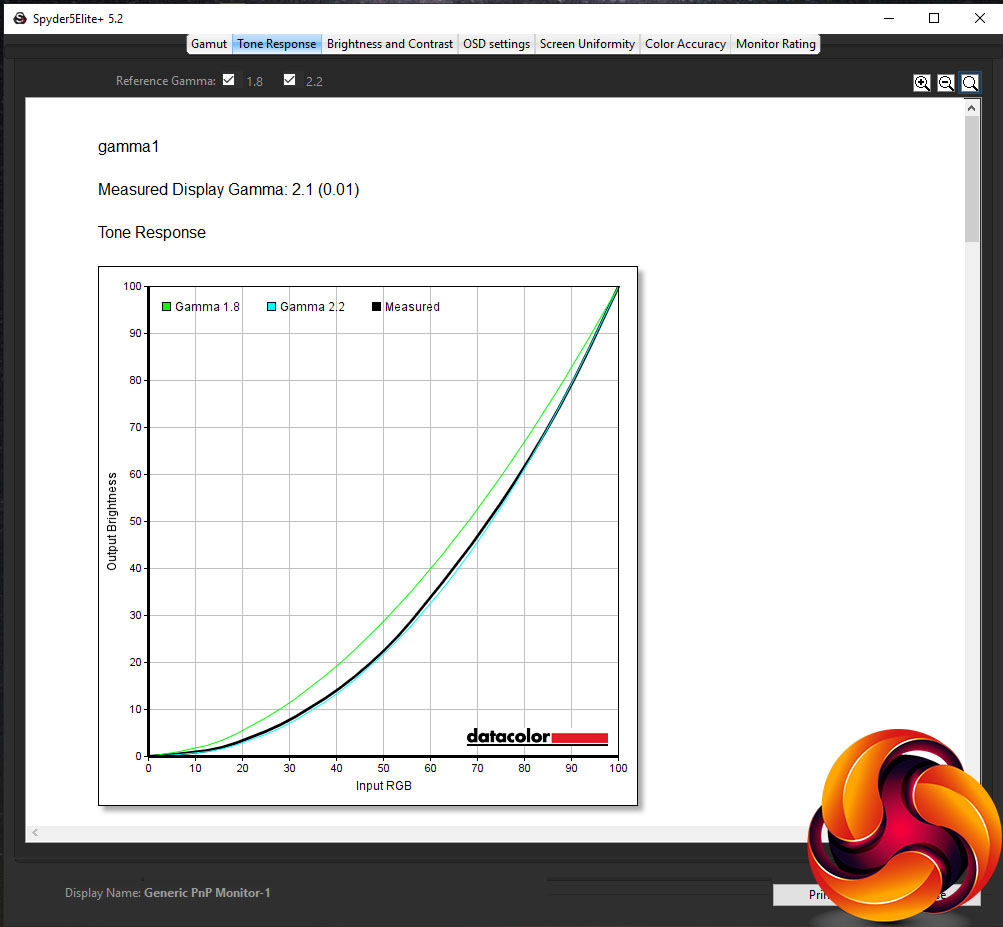Minimize the Spyder5Elite window
Viewport: 1003px width, 927px height.
point(888,18)
